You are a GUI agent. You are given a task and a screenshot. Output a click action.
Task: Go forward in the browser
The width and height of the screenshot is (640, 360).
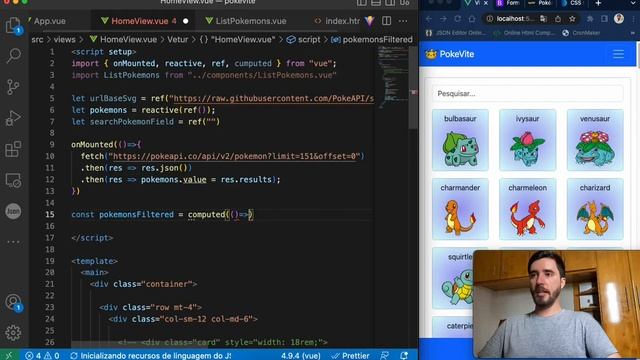(x=443, y=19)
